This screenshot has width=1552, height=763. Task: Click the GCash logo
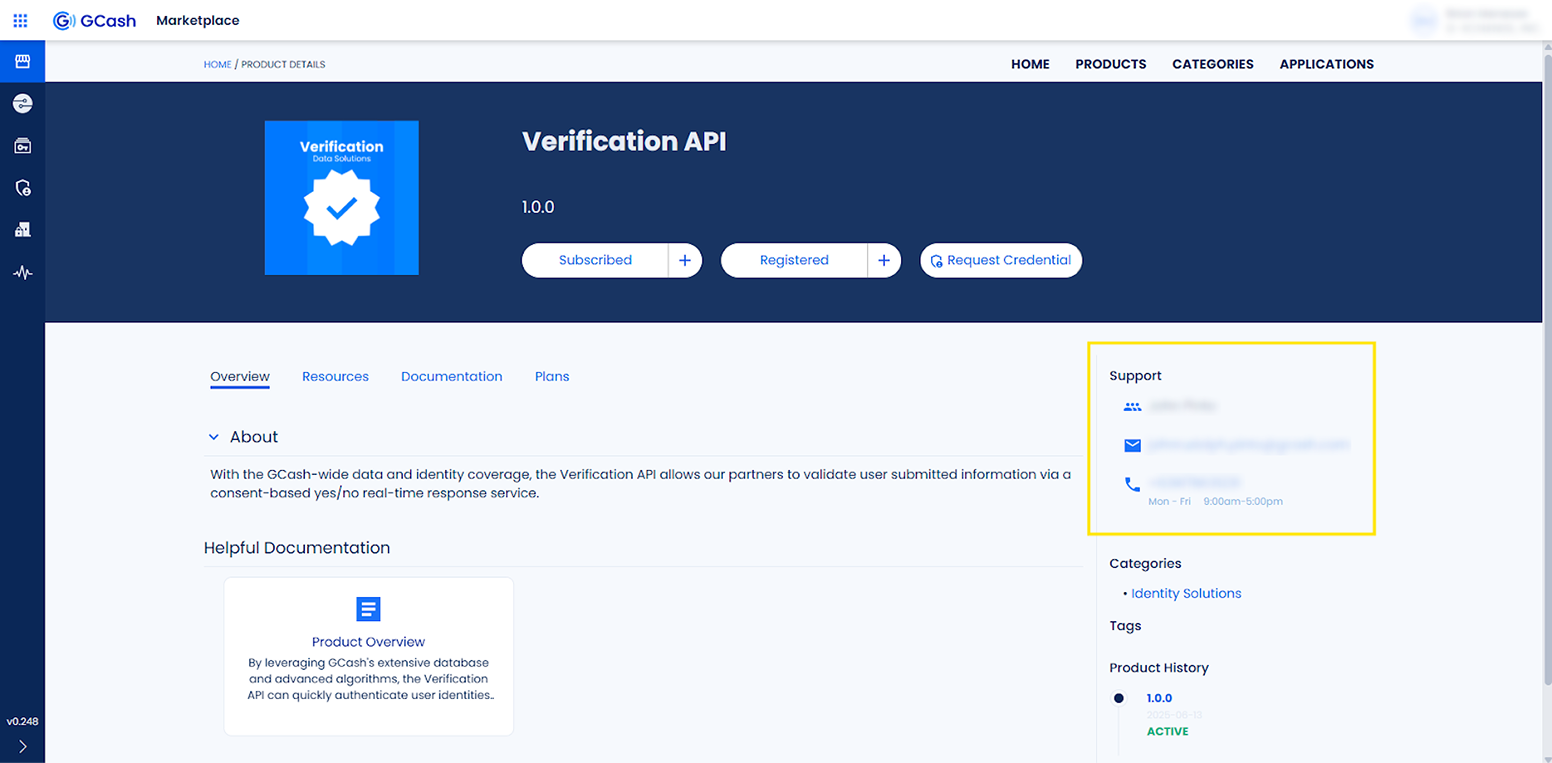click(95, 20)
